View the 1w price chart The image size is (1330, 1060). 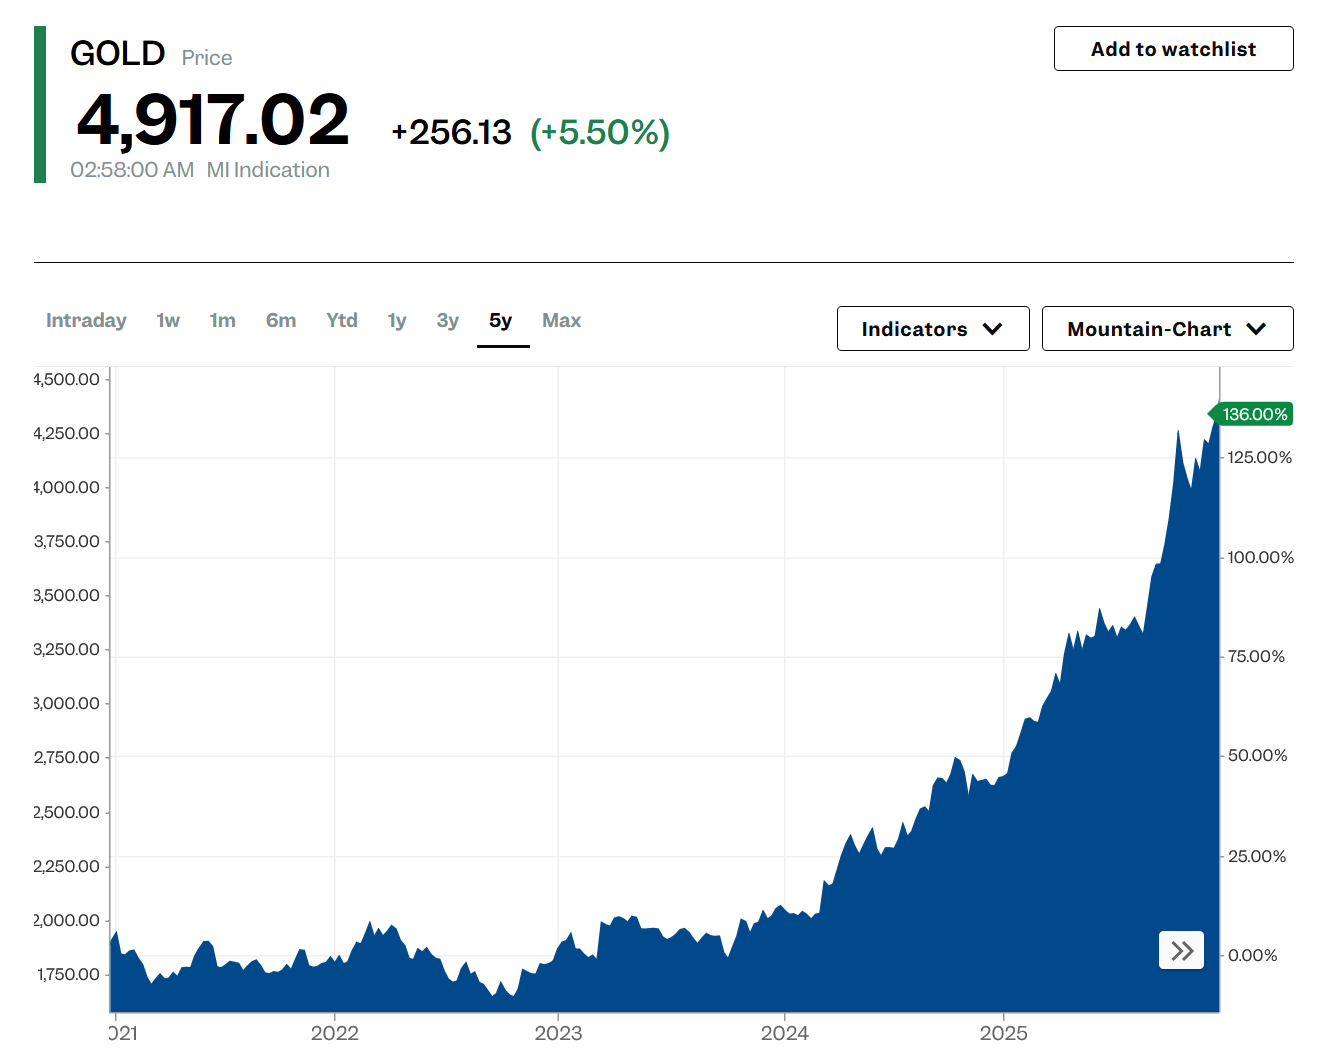click(167, 320)
